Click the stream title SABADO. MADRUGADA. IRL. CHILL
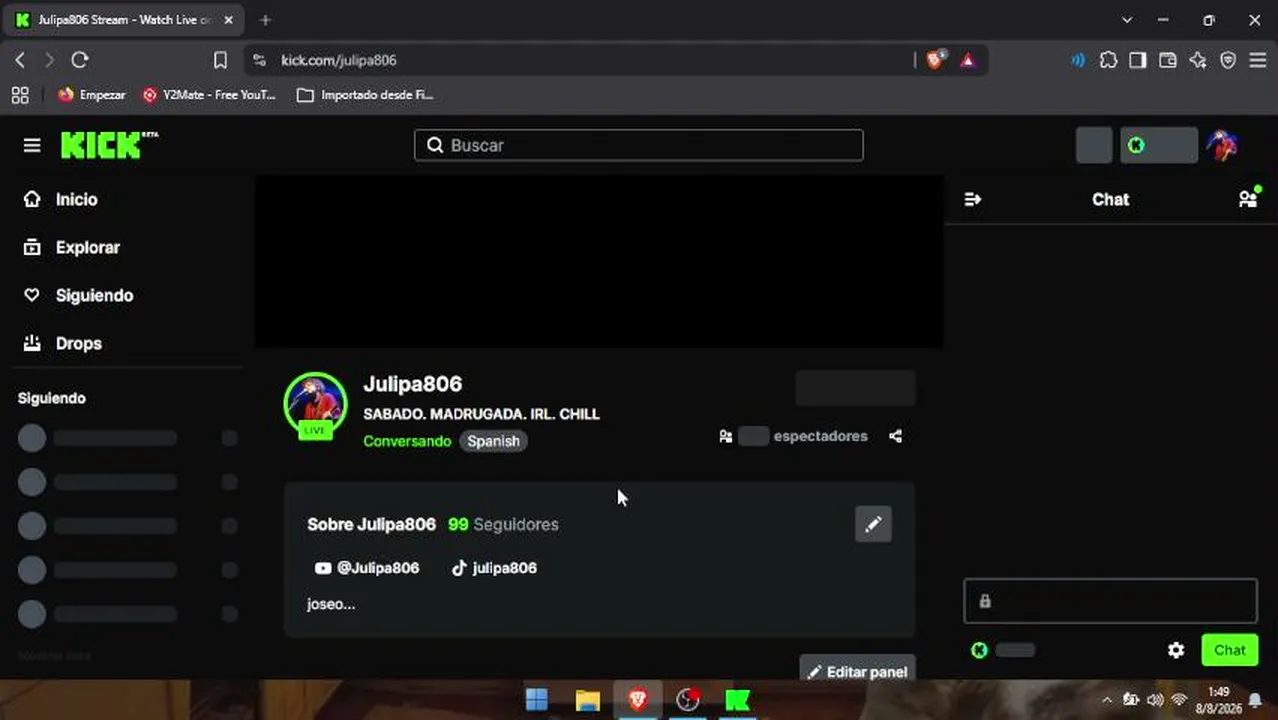This screenshot has width=1278, height=720. 481,414
